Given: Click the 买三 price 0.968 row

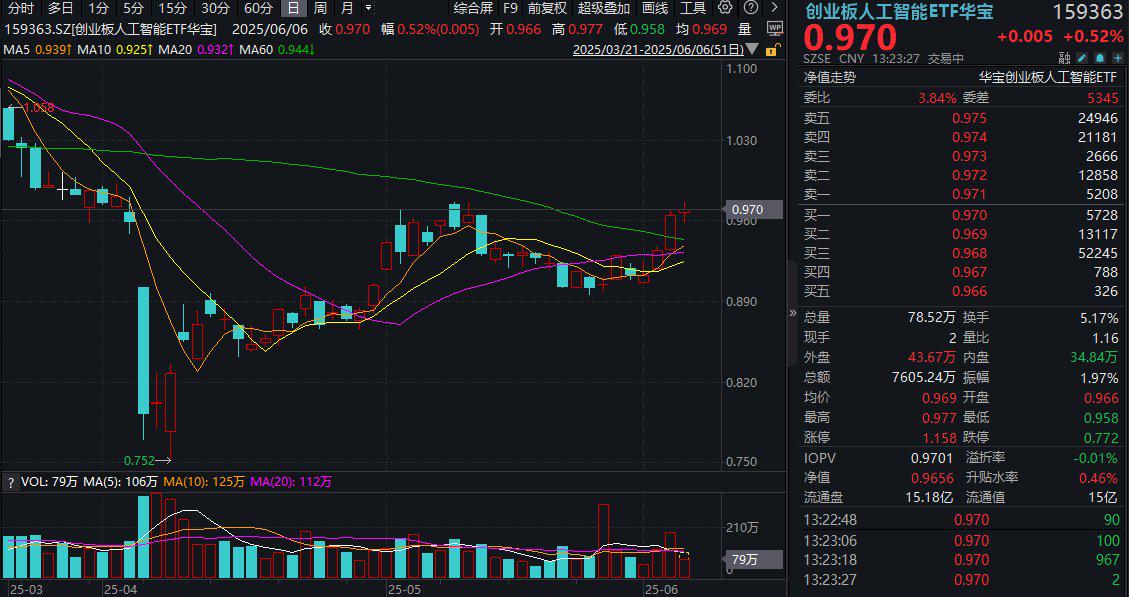Looking at the screenshot, I should [961, 253].
